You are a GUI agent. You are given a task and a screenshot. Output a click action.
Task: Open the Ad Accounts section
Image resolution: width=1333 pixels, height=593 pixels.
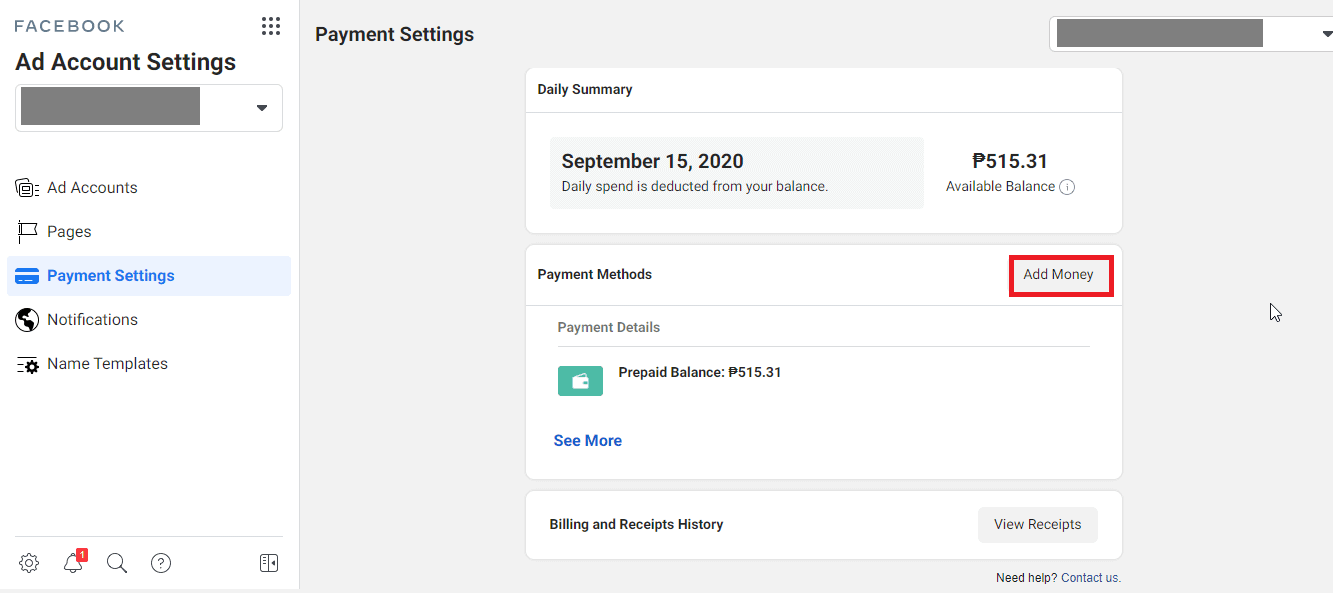tap(26, 187)
